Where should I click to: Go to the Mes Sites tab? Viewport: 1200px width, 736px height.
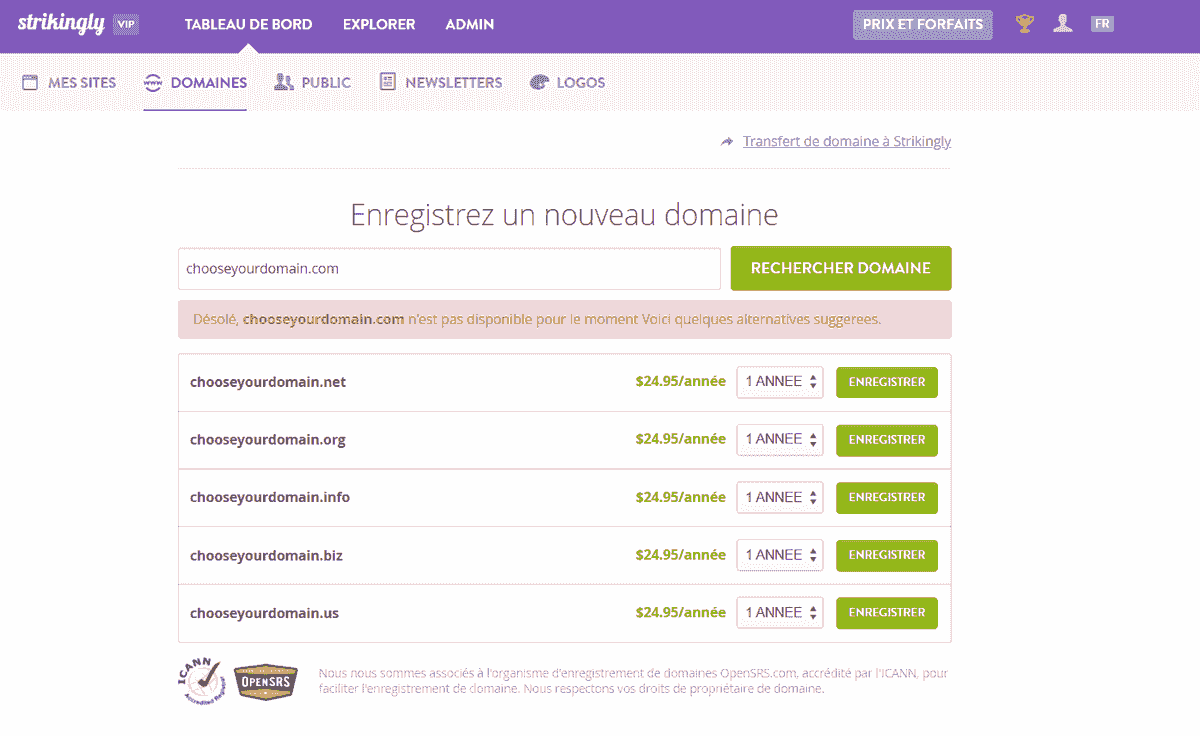(69, 82)
